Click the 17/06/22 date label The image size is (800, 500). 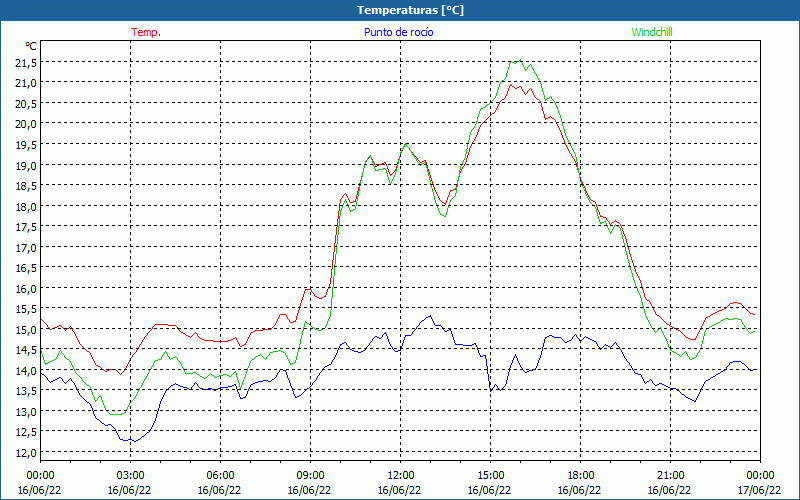759,490
